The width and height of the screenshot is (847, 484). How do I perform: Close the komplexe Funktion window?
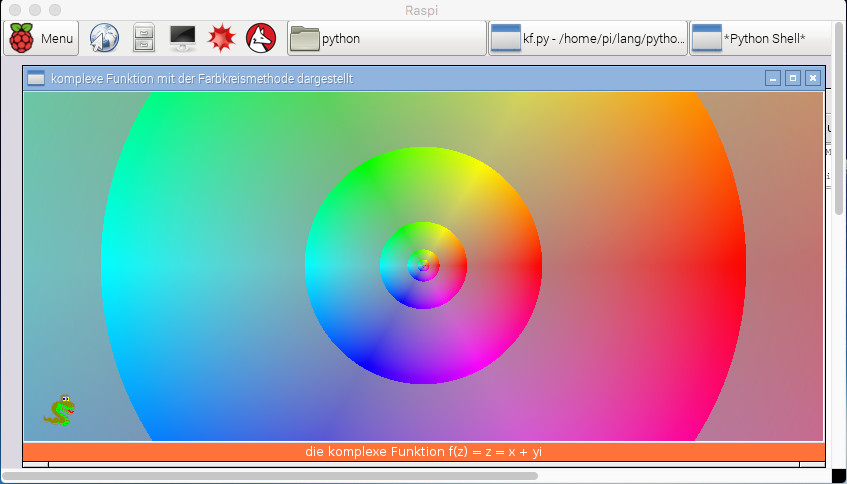pos(812,78)
